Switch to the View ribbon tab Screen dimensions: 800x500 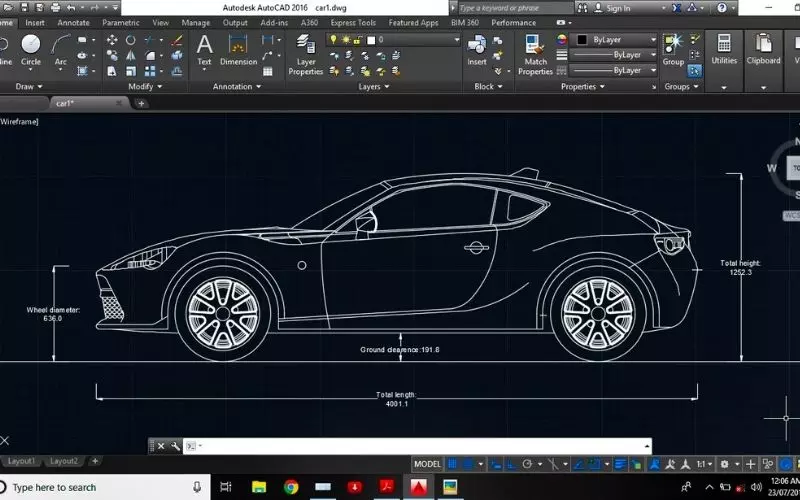(x=161, y=22)
